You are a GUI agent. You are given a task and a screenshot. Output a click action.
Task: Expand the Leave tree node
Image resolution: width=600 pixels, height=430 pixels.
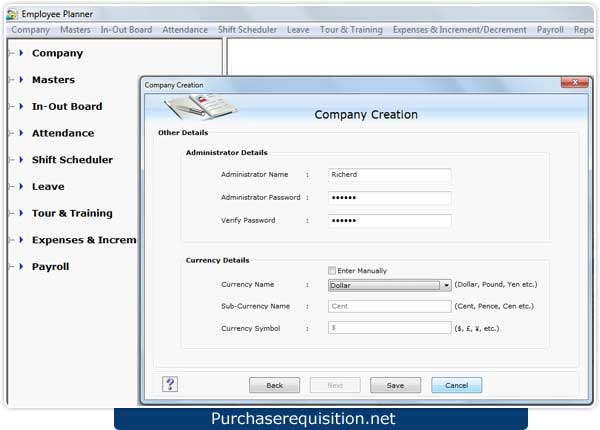pos(21,186)
